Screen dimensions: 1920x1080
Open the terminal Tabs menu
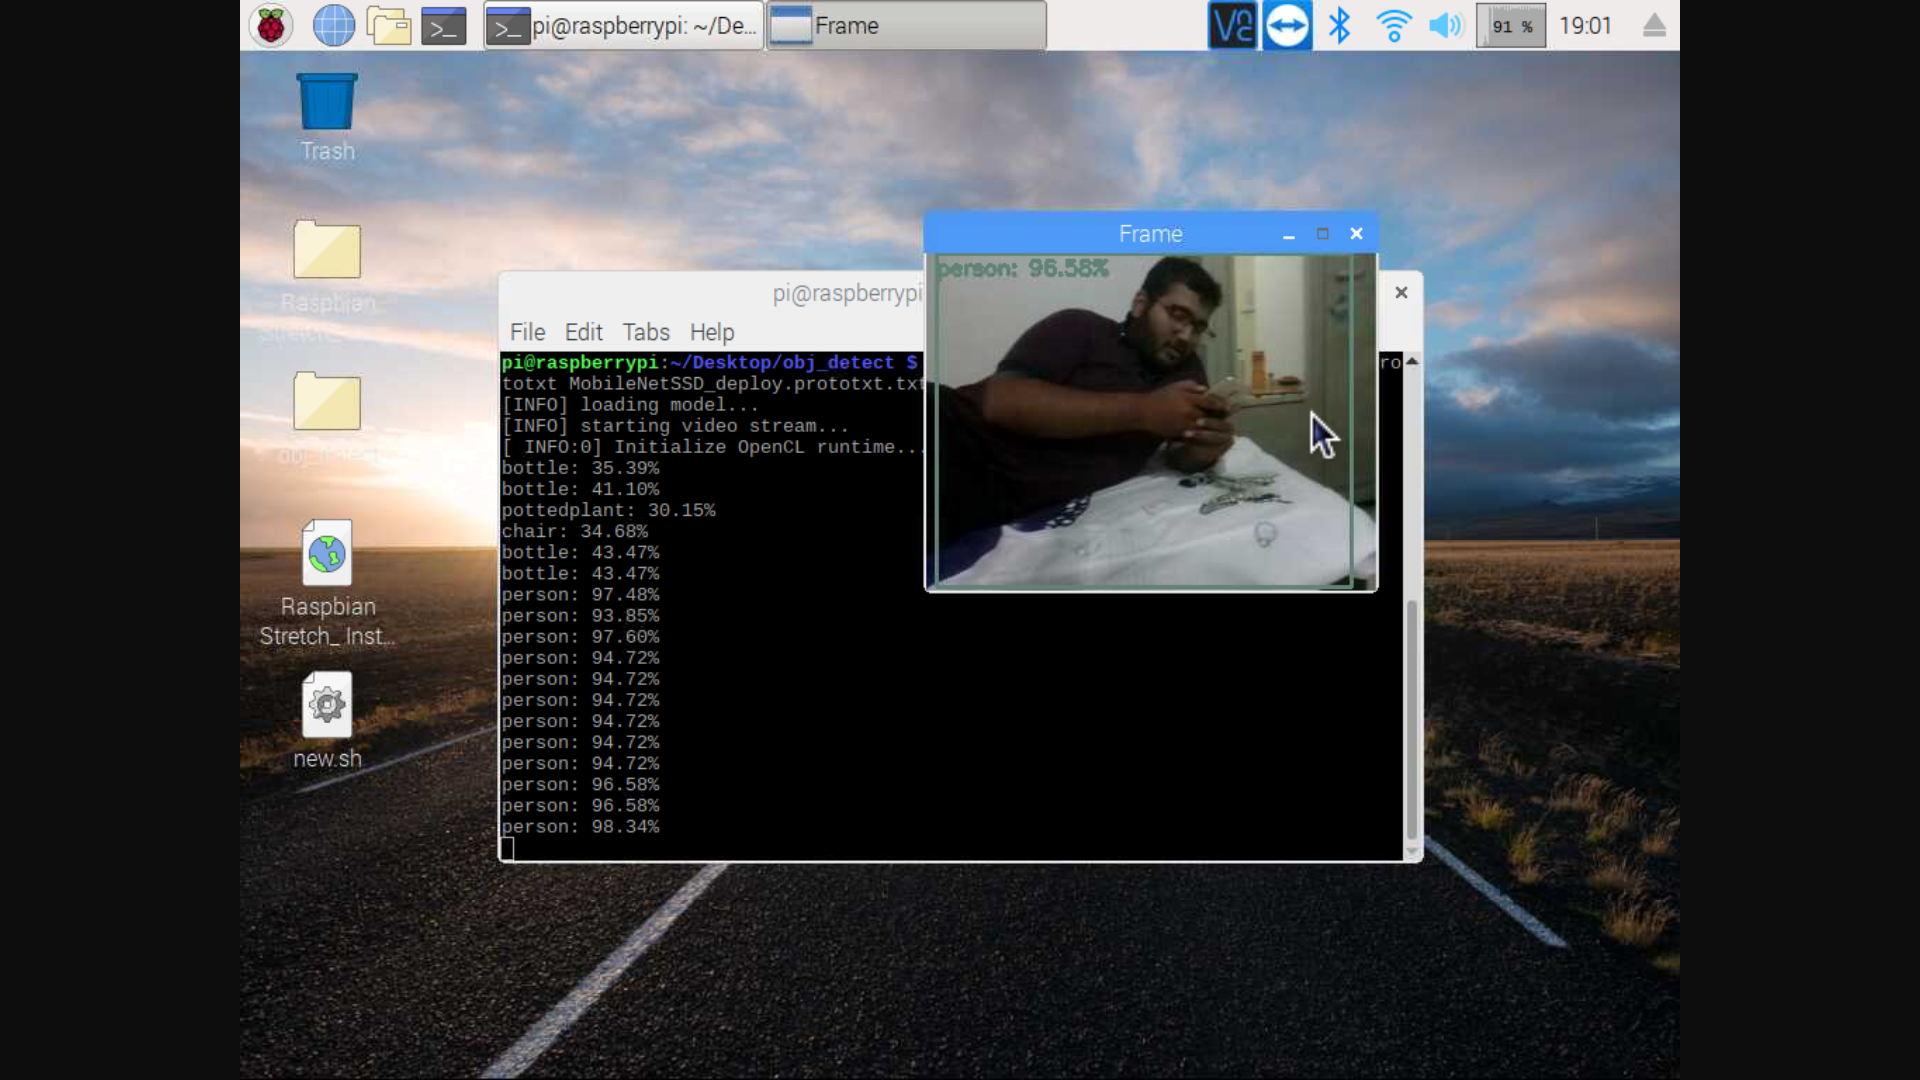pyautogui.click(x=646, y=332)
